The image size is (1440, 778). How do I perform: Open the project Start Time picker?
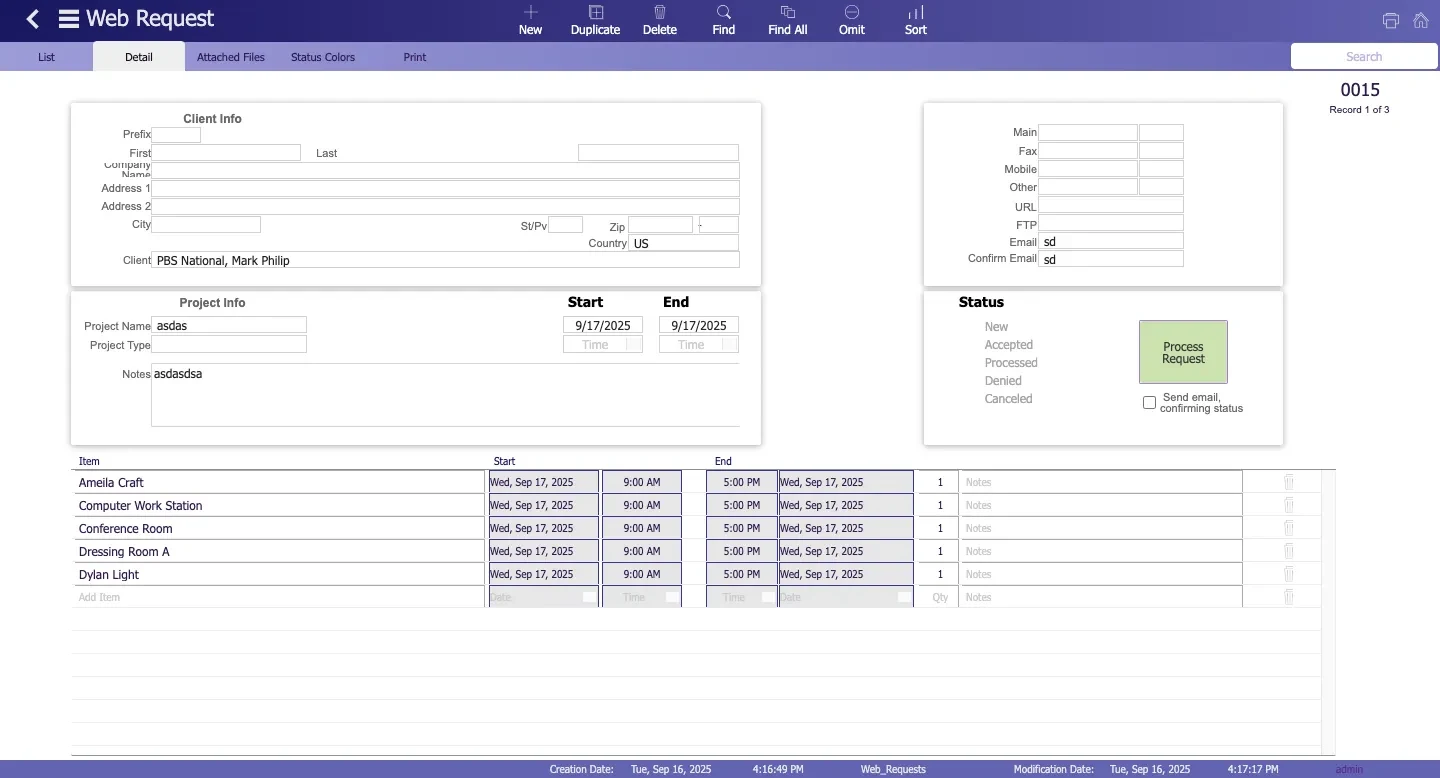(603, 345)
